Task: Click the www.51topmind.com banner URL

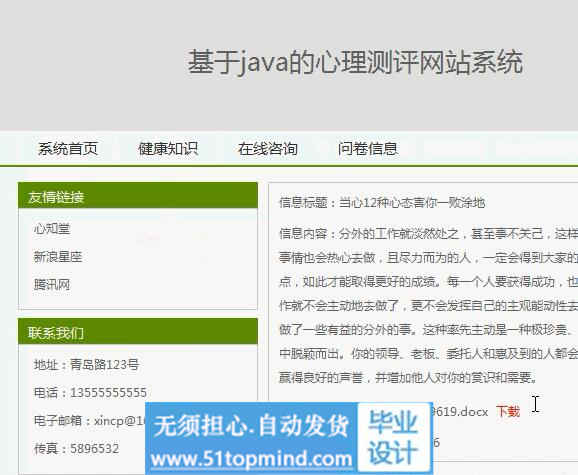Action: (x=252, y=459)
